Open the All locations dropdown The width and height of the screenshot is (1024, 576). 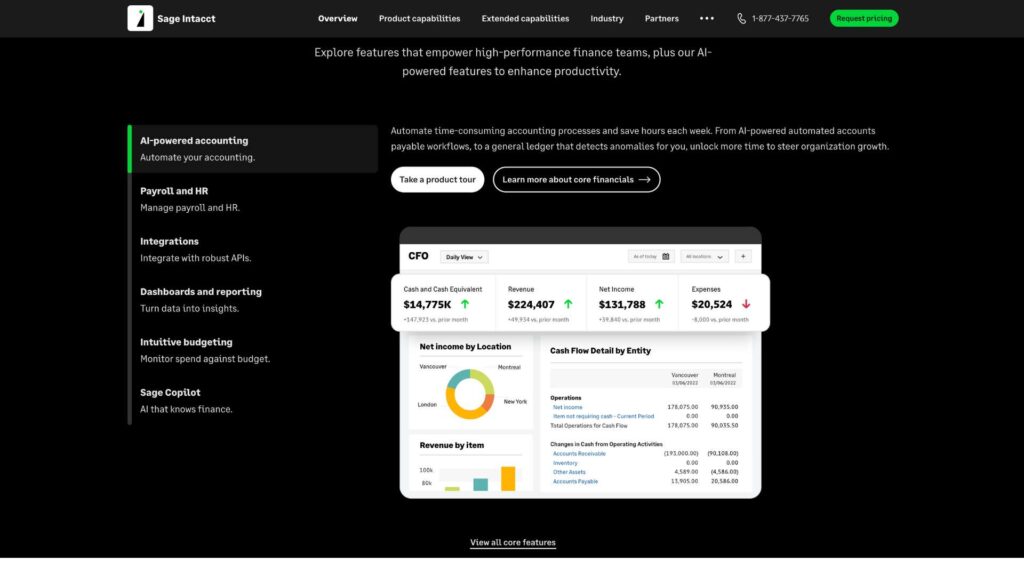coord(703,256)
